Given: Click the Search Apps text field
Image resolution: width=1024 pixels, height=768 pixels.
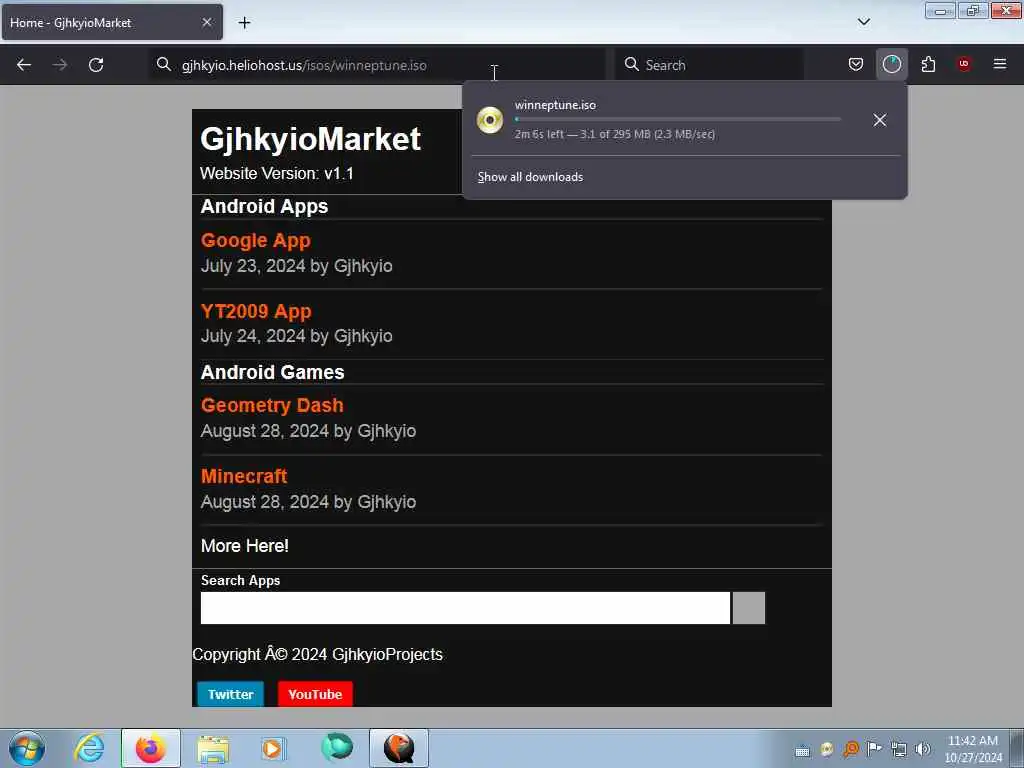Looking at the screenshot, I should (465, 608).
